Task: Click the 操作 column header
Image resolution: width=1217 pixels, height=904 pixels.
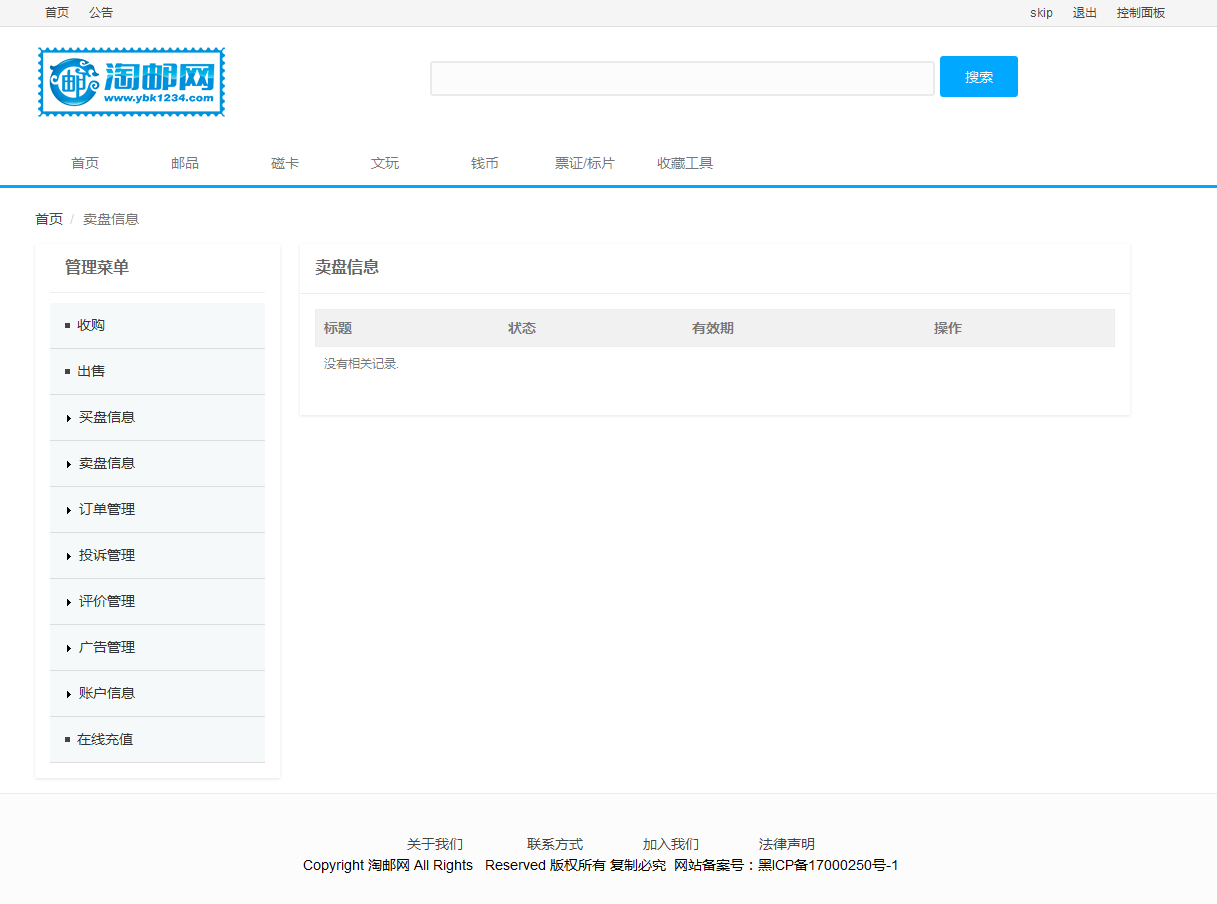Action: [948, 328]
